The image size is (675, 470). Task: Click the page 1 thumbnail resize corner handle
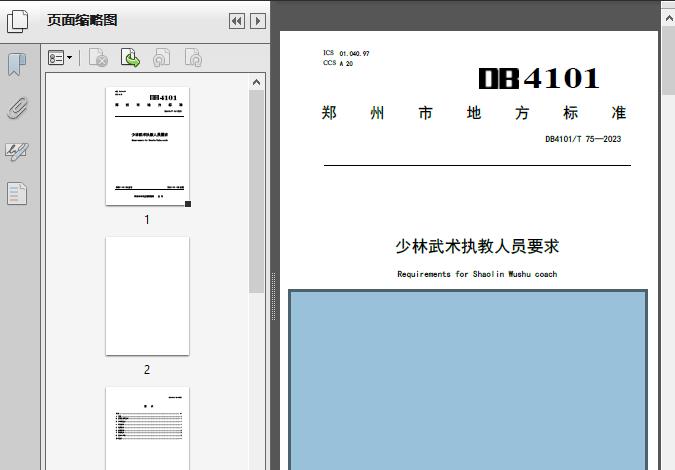(x=188, y=204)
